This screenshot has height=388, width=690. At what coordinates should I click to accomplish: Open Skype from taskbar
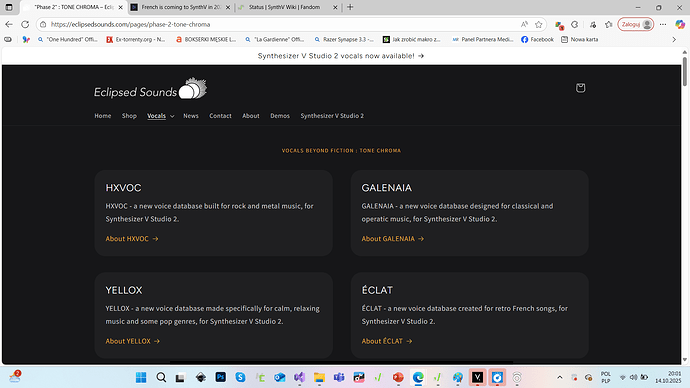click(x=240, y=377)
